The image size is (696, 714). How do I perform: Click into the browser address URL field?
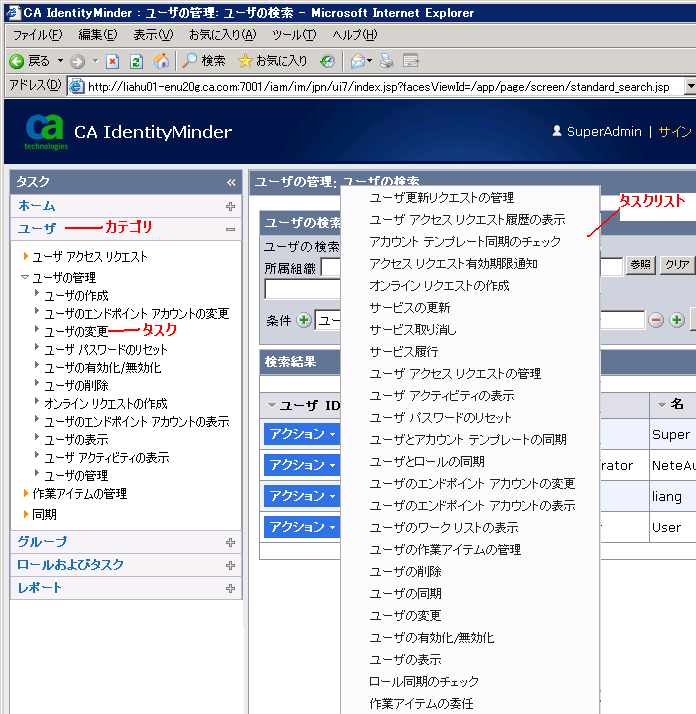pos(380,86)
